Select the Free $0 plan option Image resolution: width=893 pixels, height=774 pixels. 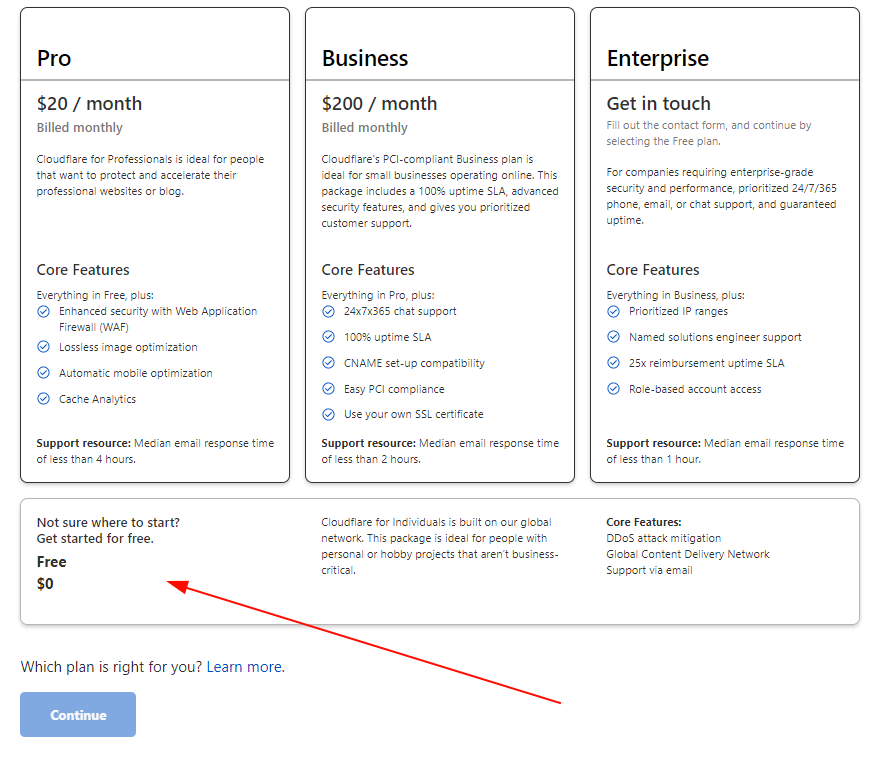[x=52, y=572]
